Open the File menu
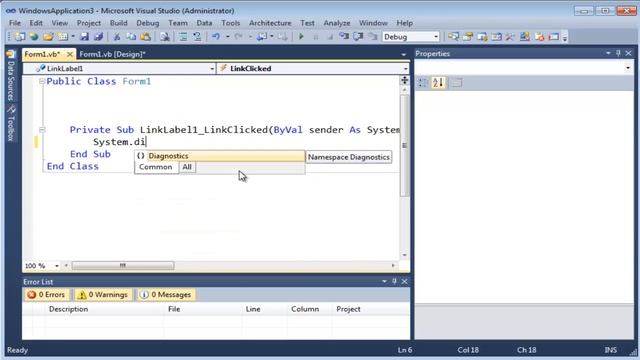The image size is (640, 360). point(15,23)
